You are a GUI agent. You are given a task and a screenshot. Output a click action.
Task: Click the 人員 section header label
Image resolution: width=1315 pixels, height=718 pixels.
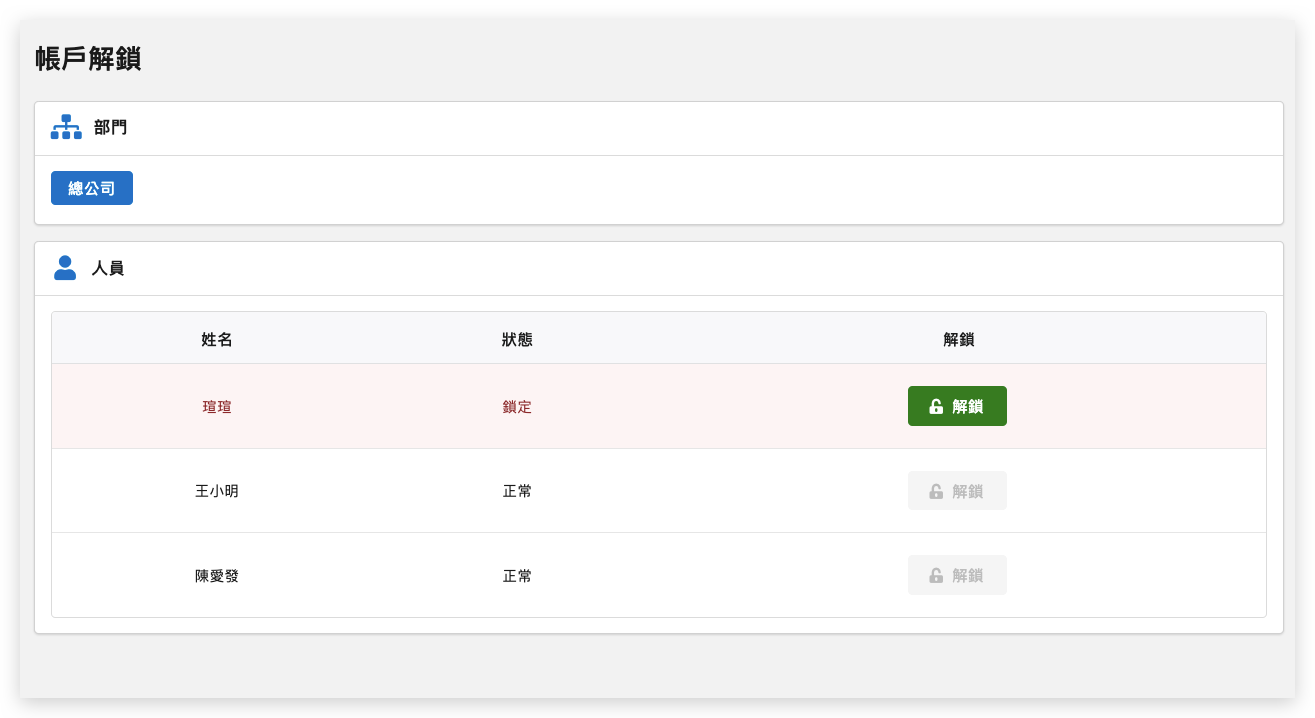point(107,267)
